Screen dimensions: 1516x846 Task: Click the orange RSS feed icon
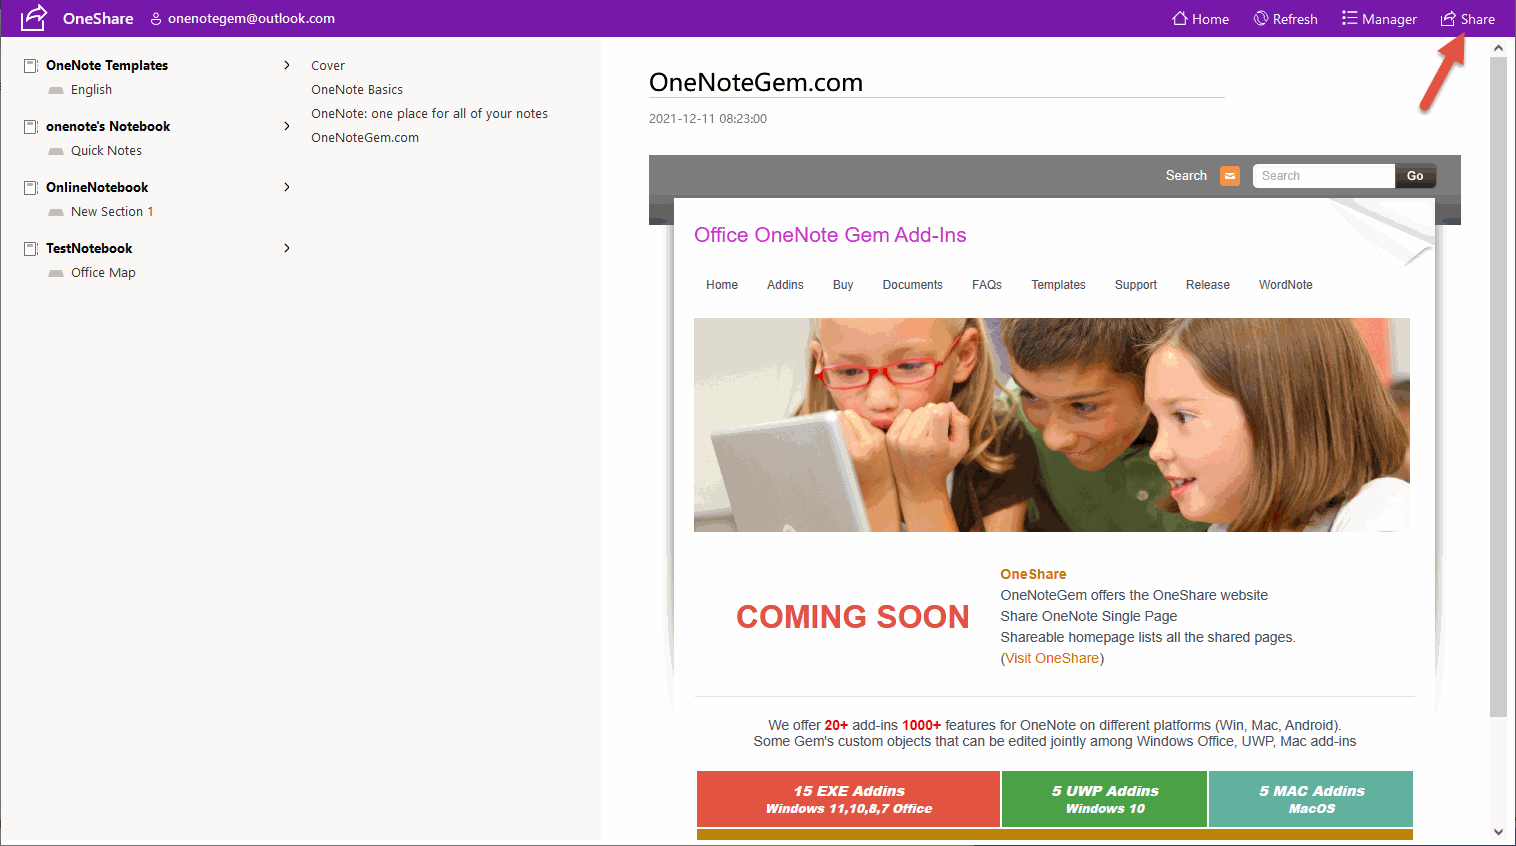1230,176
